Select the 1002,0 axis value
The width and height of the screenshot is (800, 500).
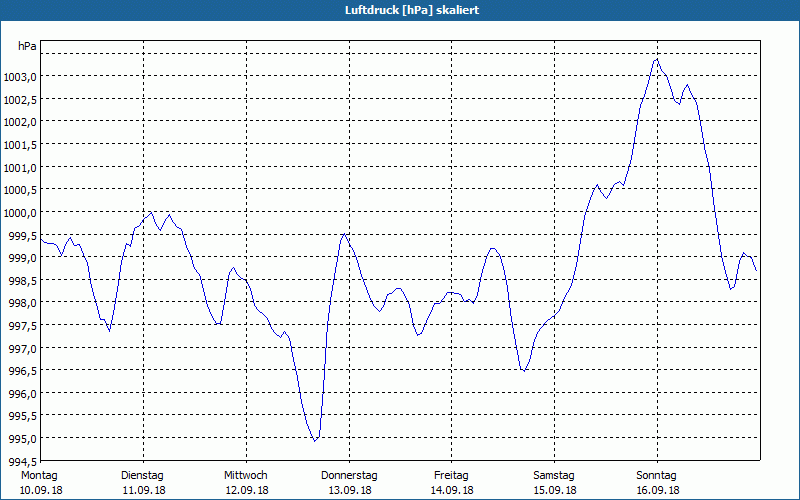20,122
